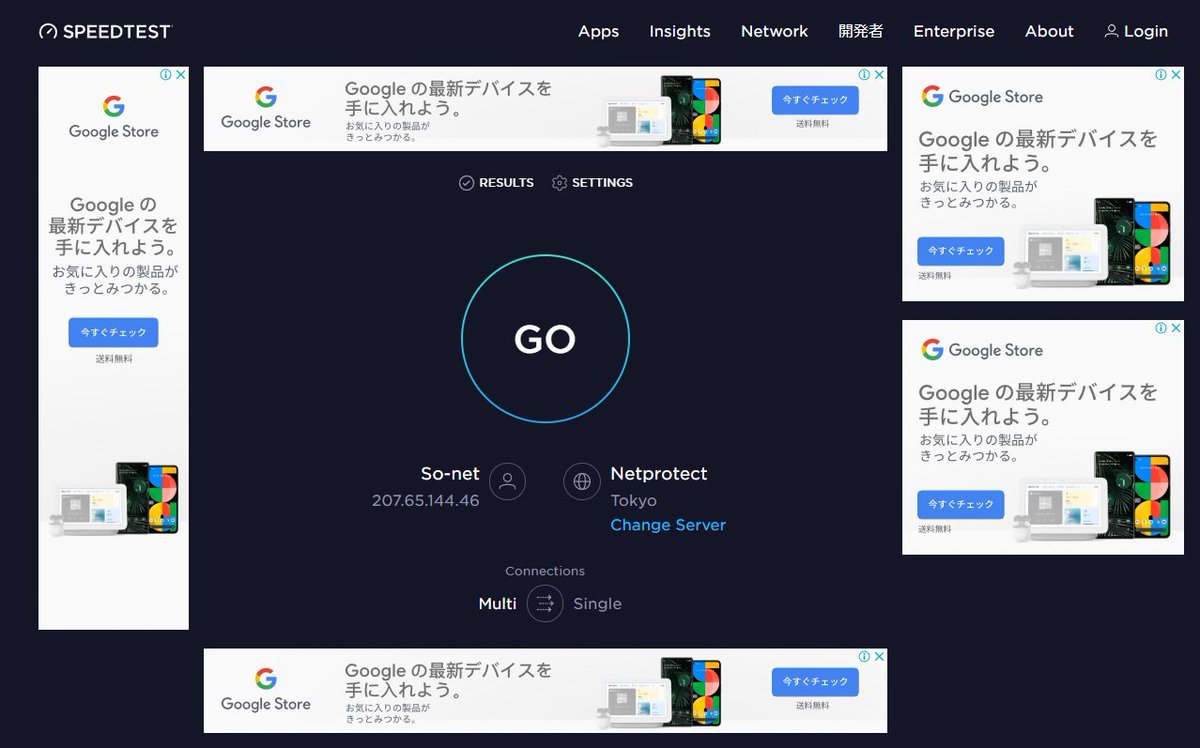Click 今すぐチェック button in bottom banner ad

[815, 682]
